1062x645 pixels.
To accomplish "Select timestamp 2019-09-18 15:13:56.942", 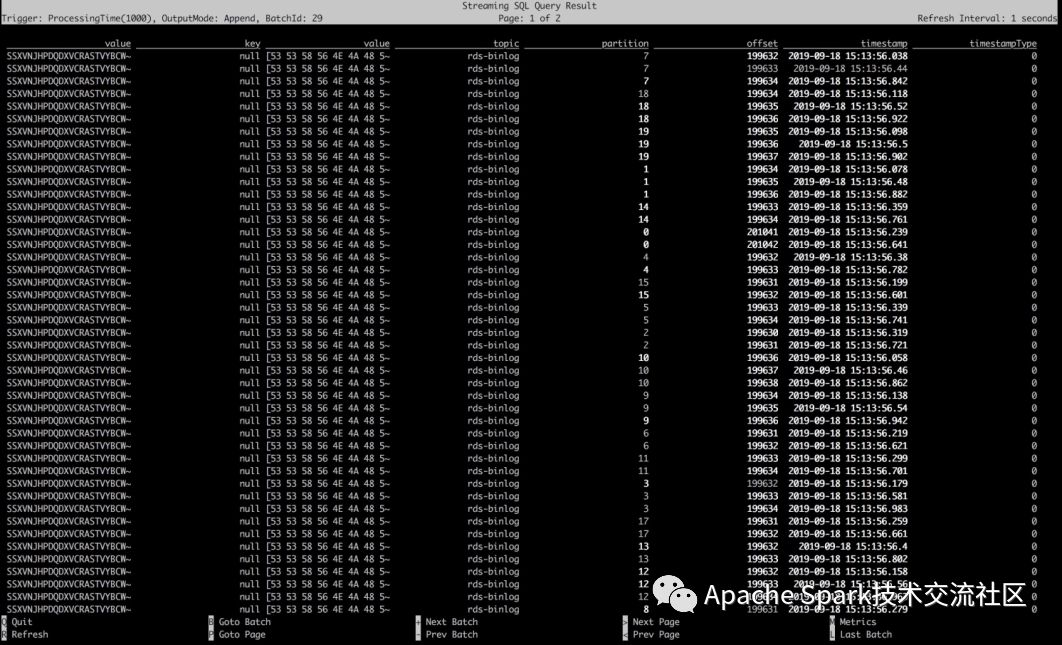I will pyautogui.click(x=848, y=421).
